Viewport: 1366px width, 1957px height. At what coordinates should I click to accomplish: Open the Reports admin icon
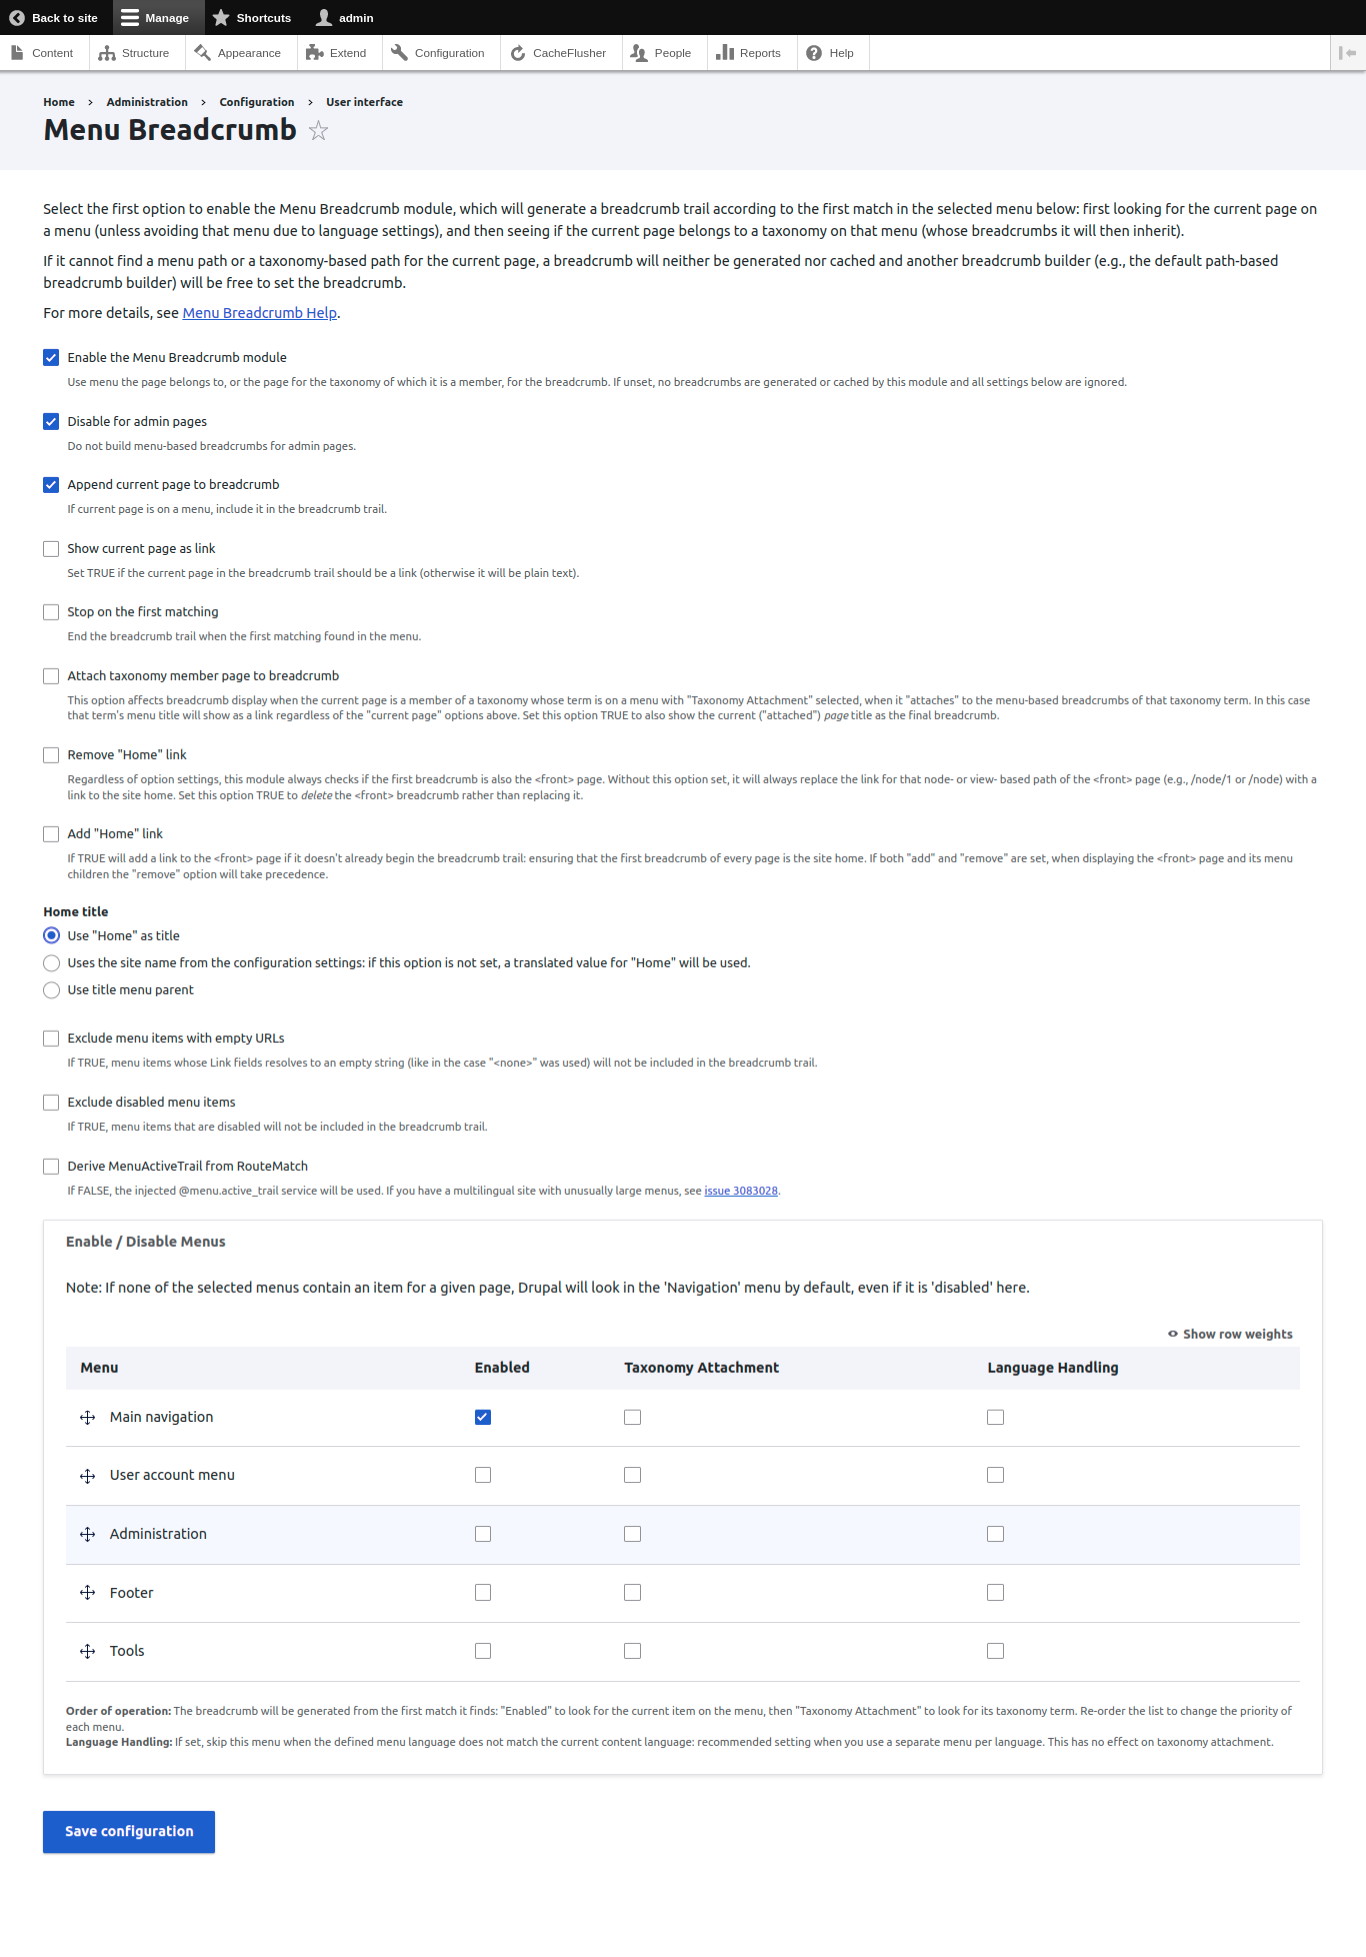(724, 52)
